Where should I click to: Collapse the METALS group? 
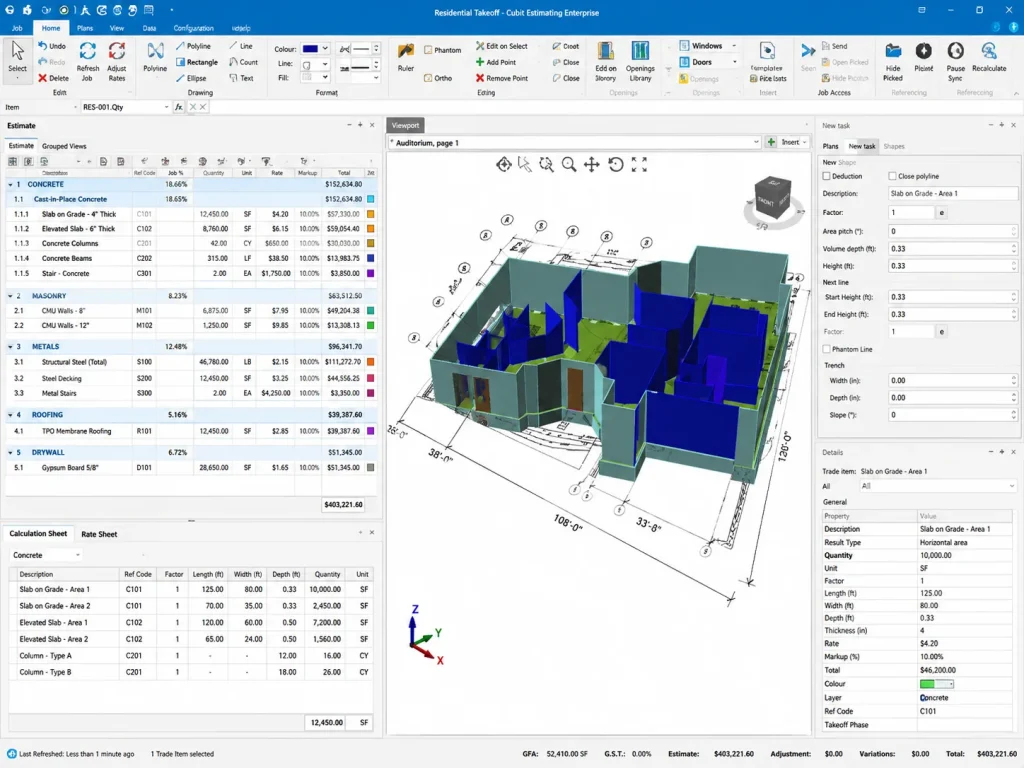click(10, 347)
